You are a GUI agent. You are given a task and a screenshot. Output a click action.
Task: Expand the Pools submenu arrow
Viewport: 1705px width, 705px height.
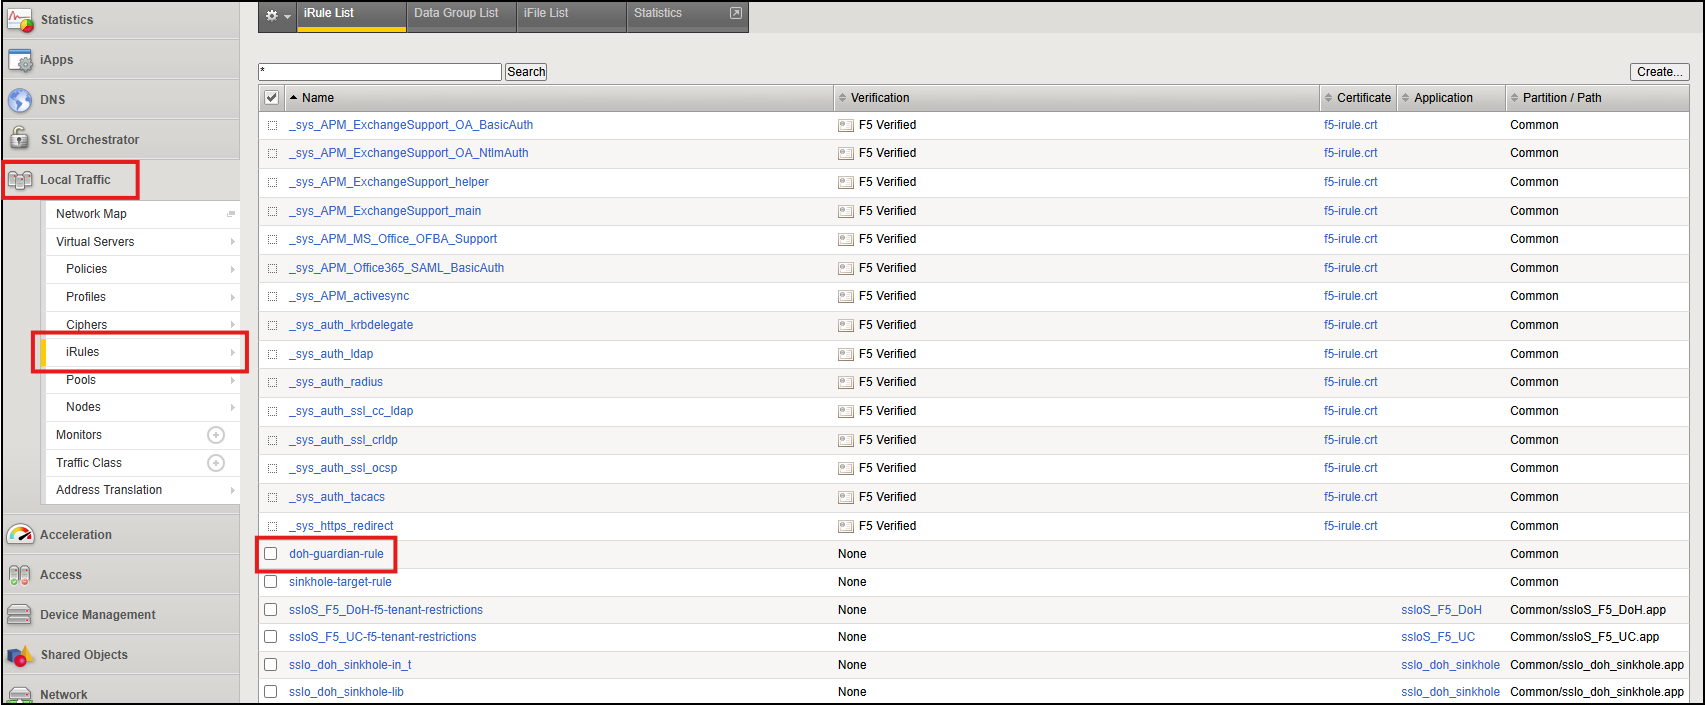point(233,380)
